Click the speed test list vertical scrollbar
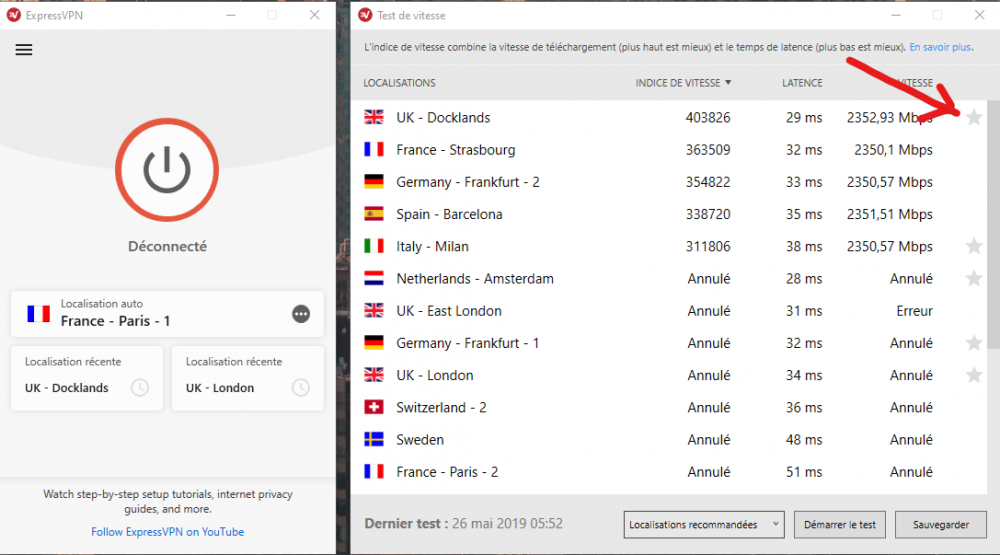Screen dimensions: 1000x555 tap(993, 220)
